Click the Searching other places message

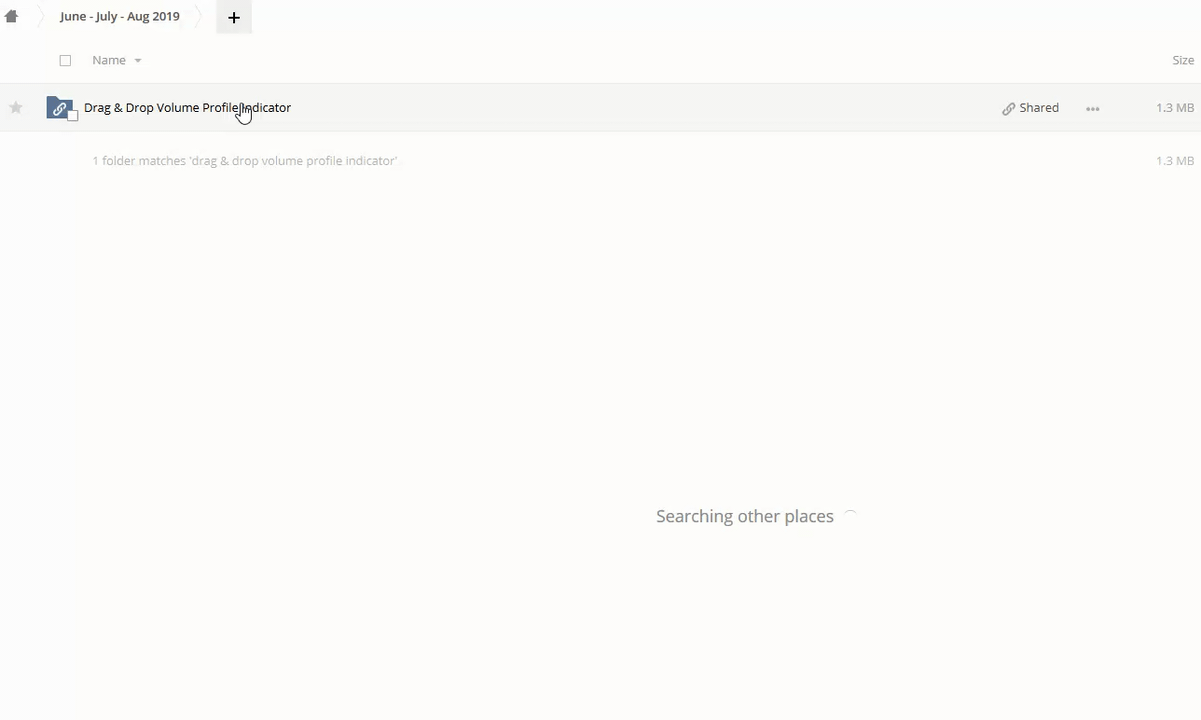(744, 516)
